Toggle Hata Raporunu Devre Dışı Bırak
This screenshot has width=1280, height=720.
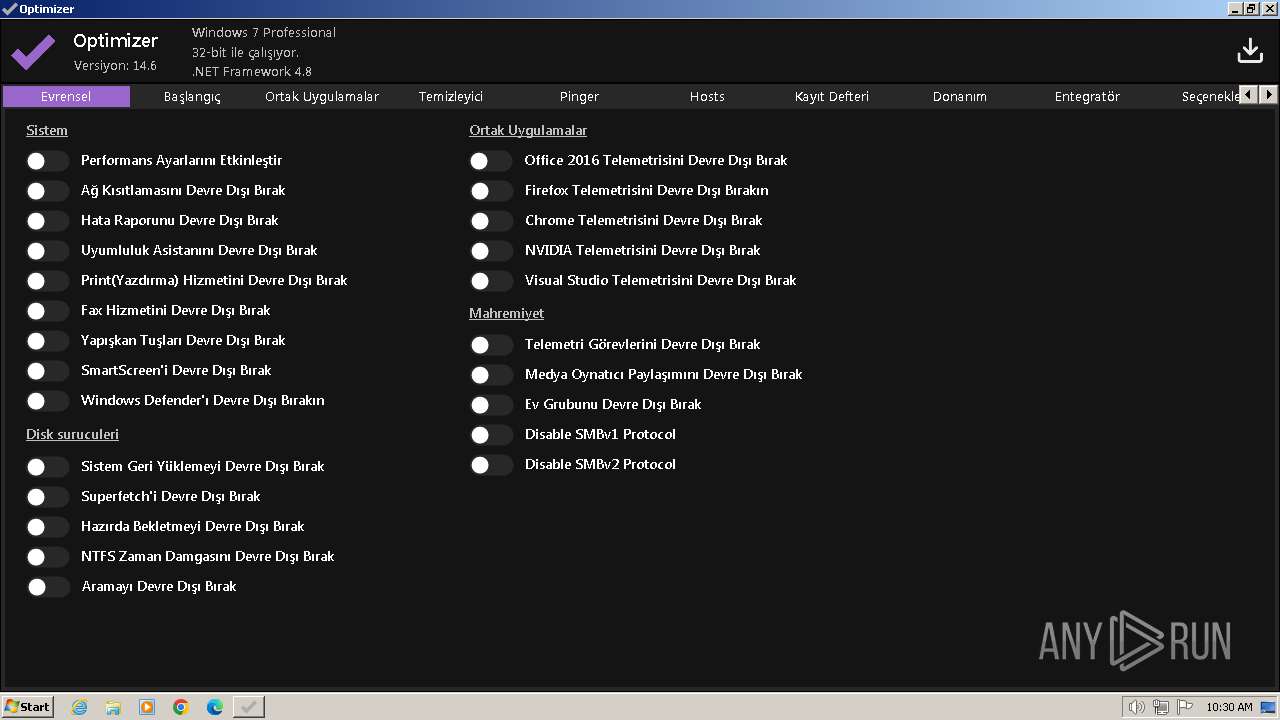pyautogui.click(x=47, y=220)
